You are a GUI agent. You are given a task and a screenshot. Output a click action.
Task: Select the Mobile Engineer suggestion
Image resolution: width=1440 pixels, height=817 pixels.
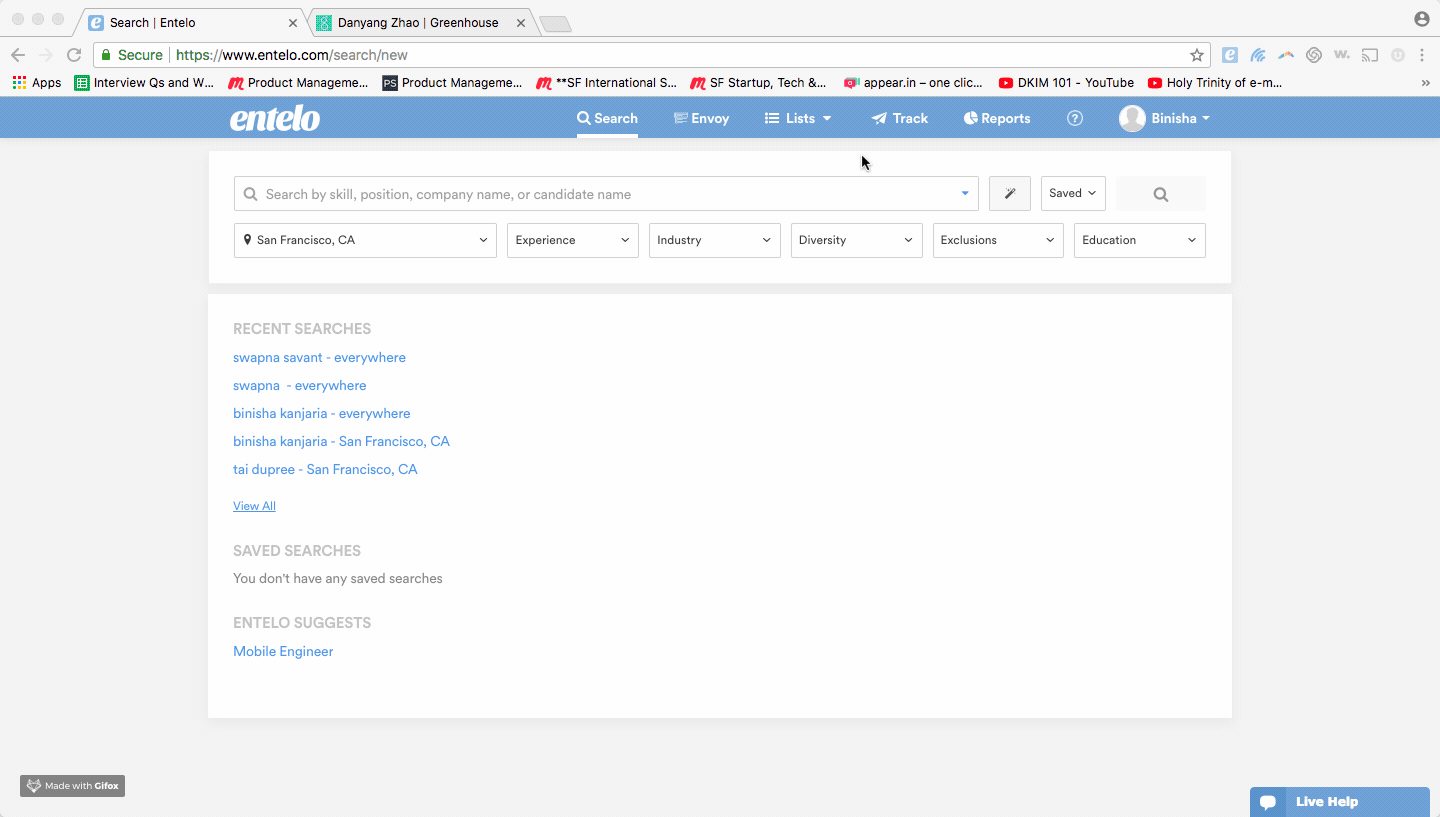point(283,651)
